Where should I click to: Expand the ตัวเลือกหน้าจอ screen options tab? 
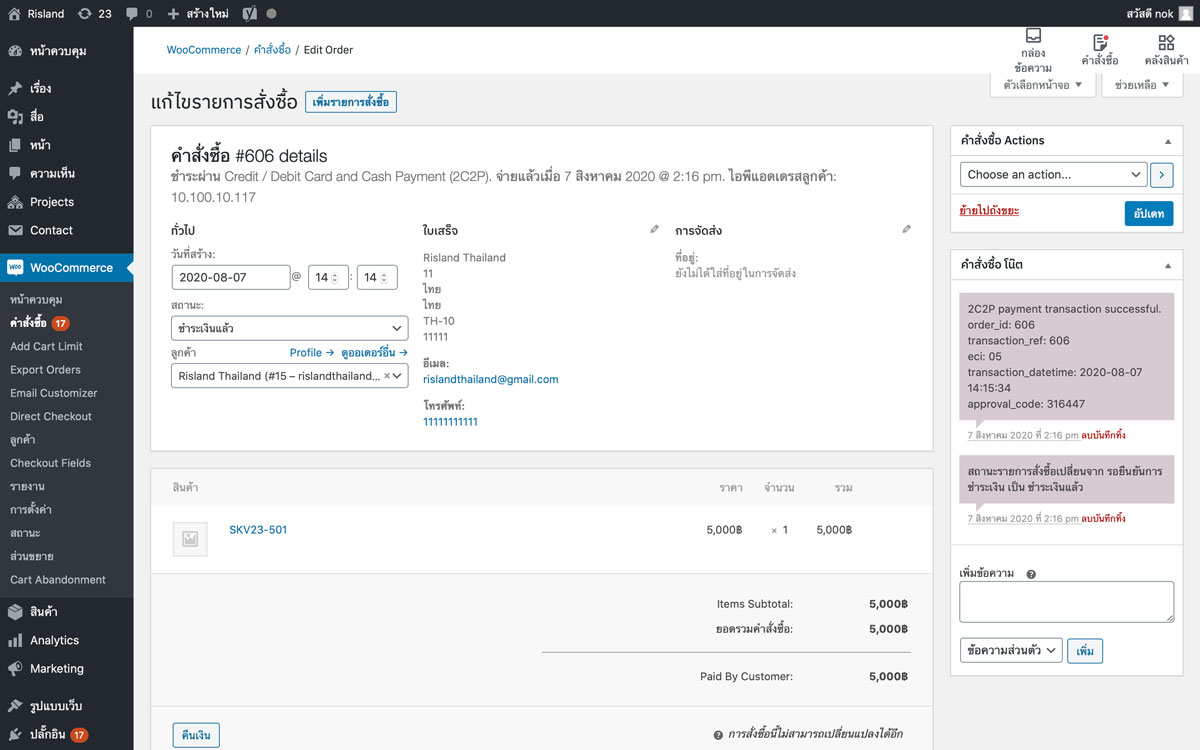[1042, 85]
